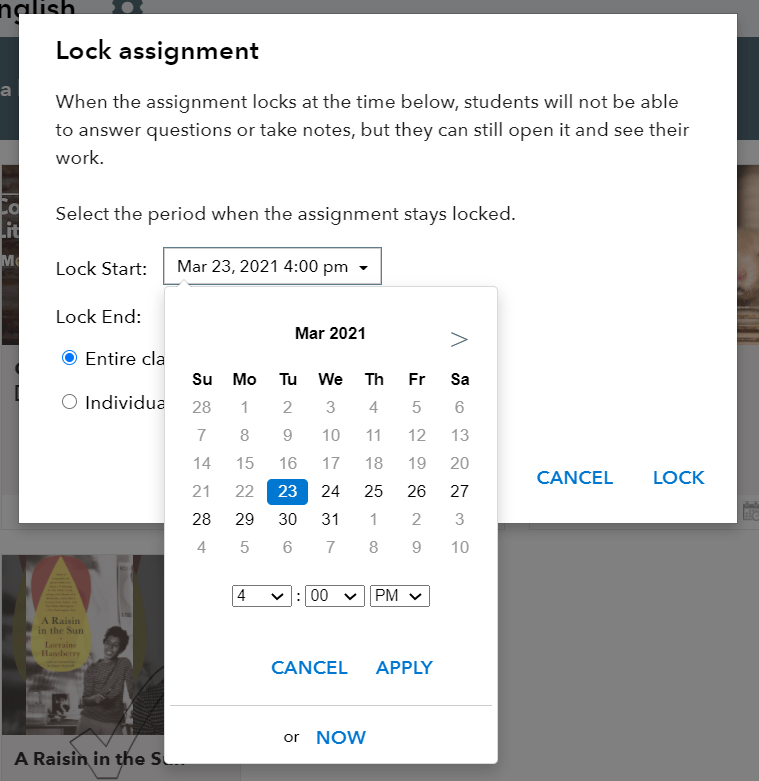Open the hour dropdown showing 4

(x=261, y=596)
